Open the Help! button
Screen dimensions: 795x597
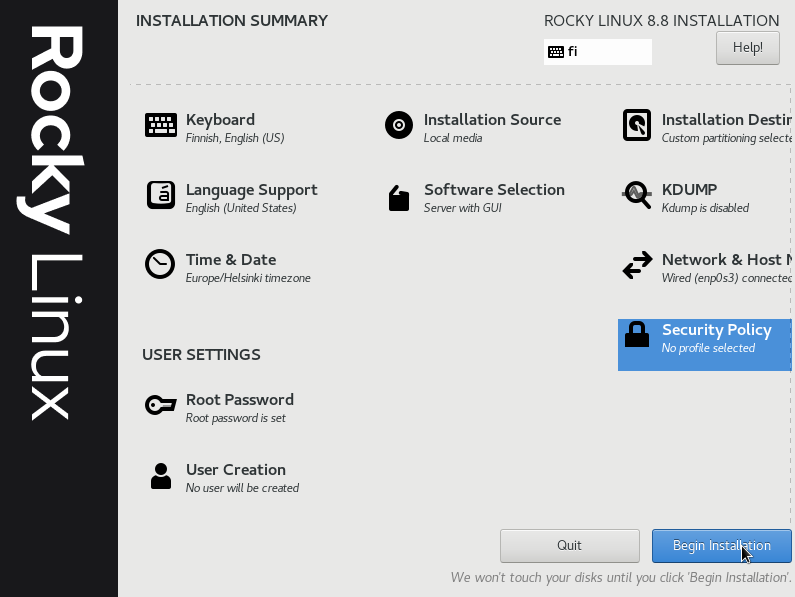point(747,47)
